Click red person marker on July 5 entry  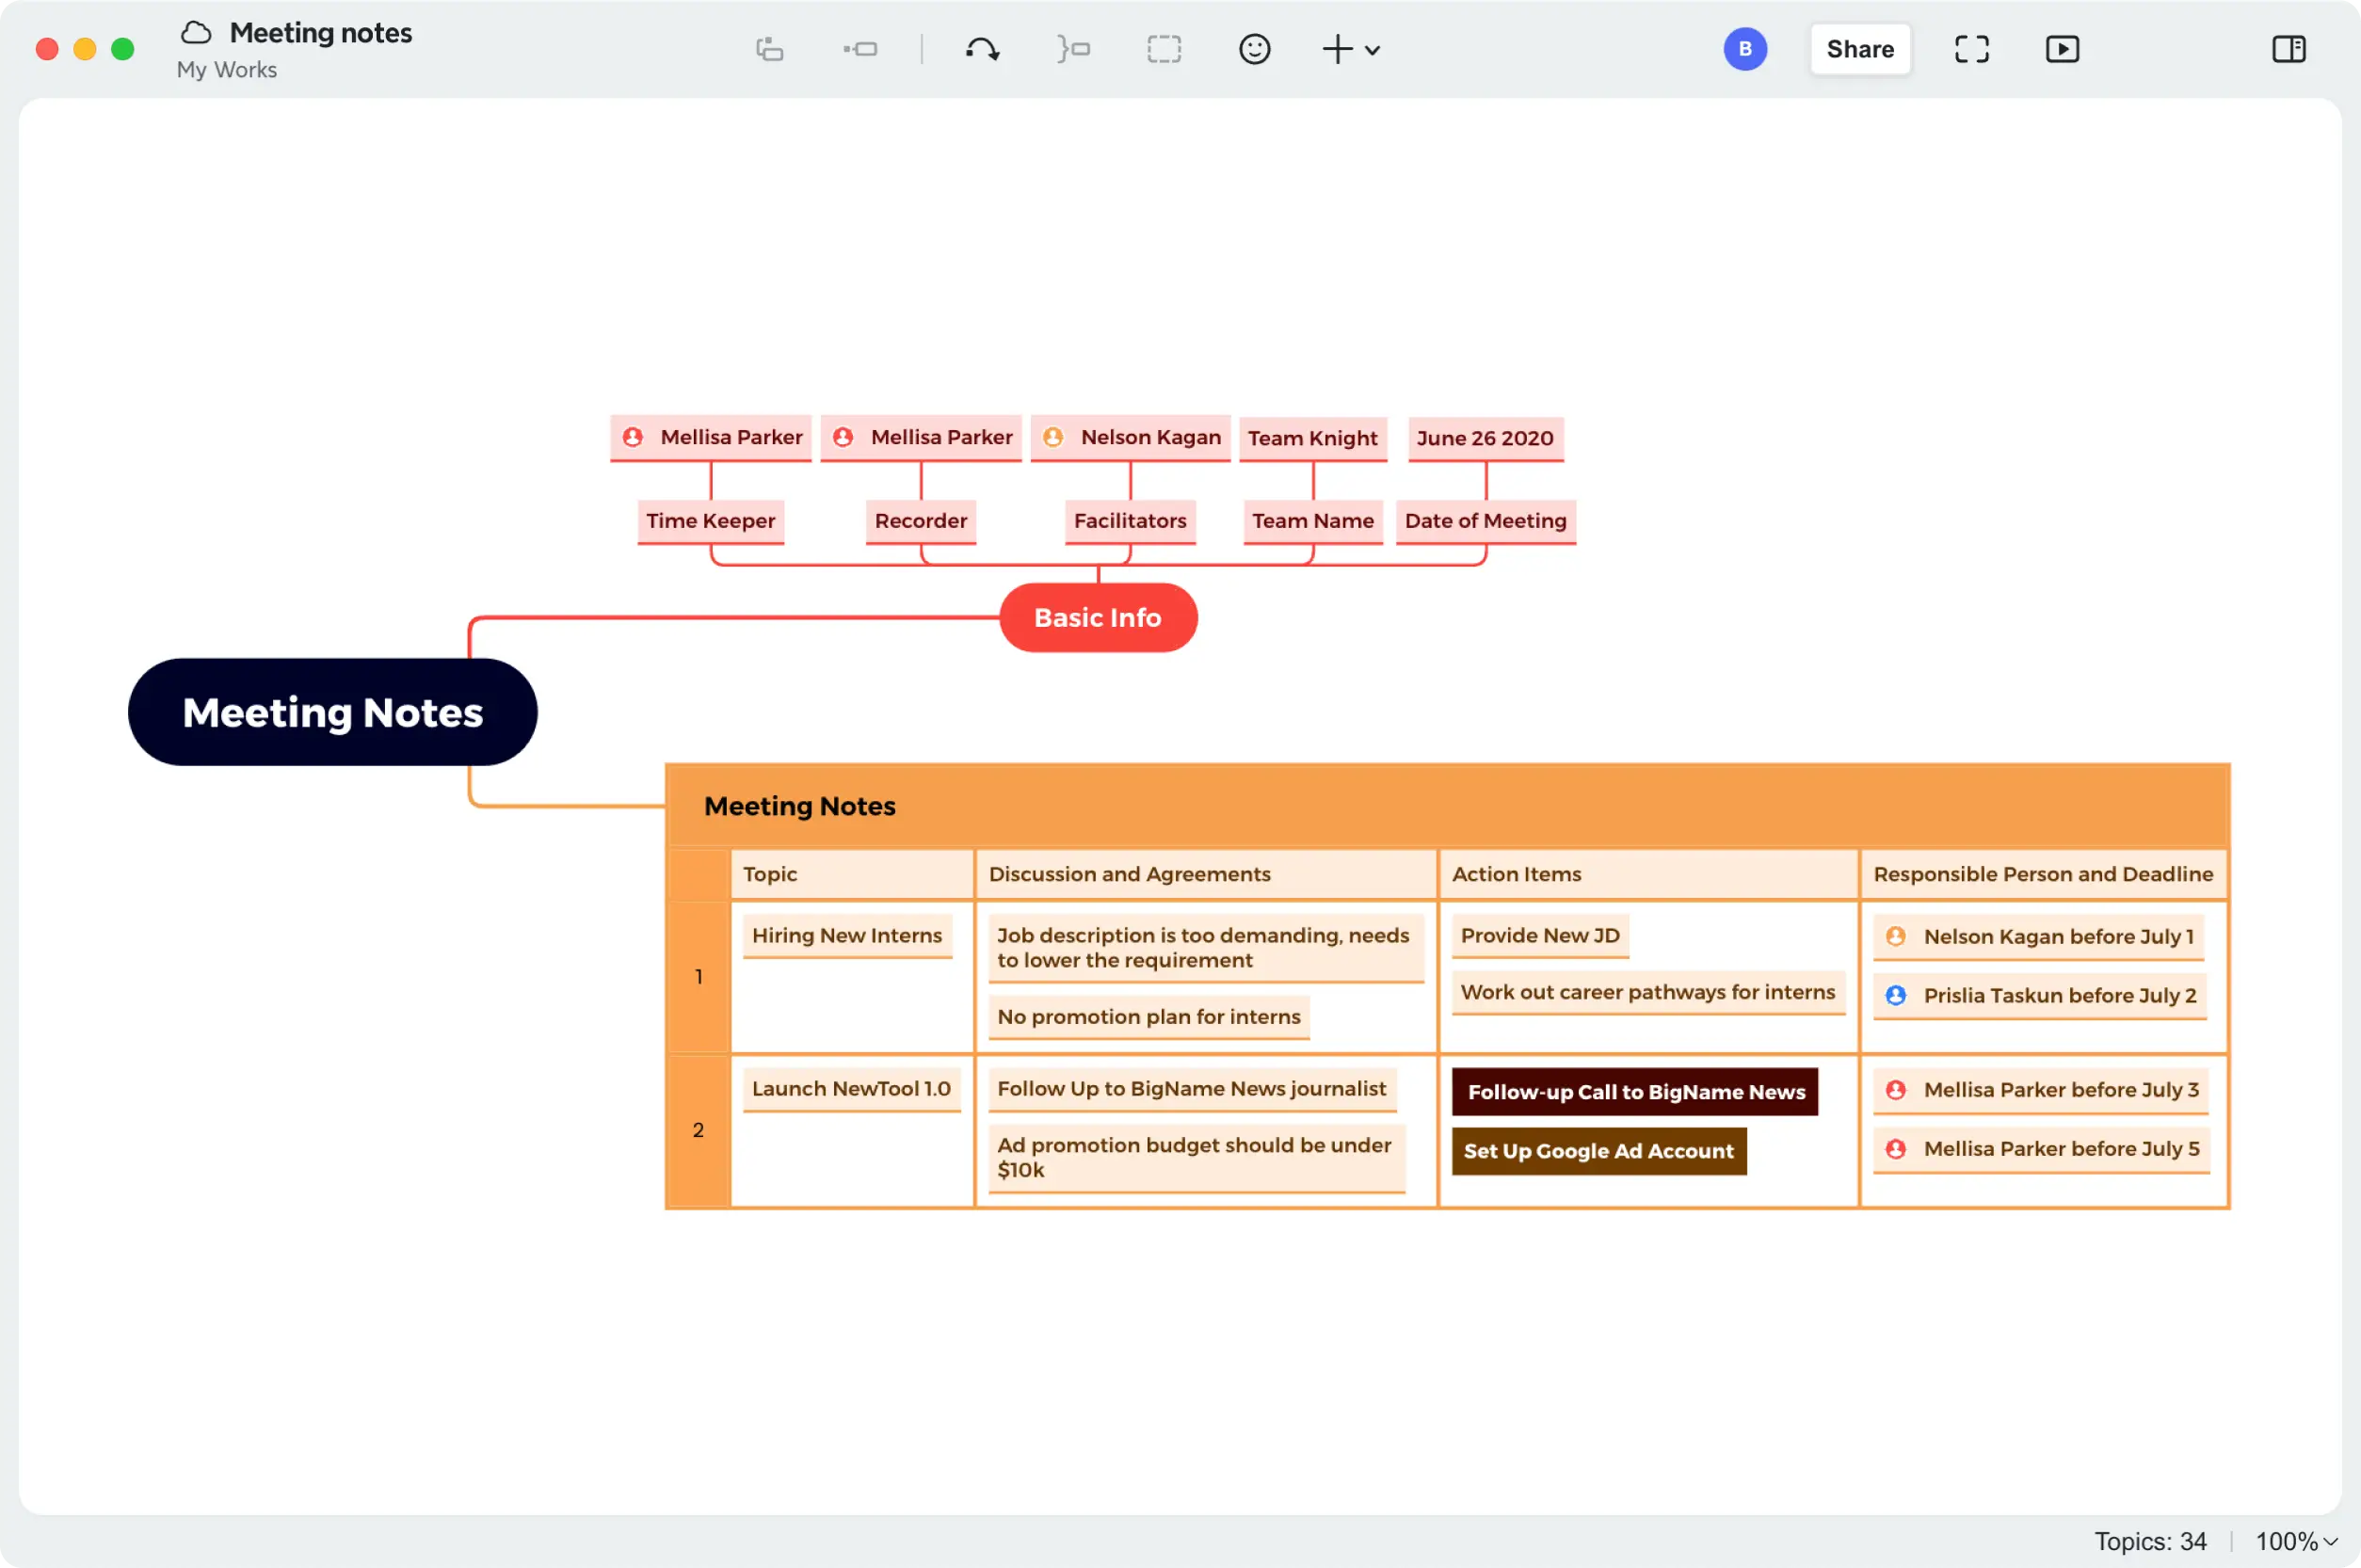click(1896, 1149)
